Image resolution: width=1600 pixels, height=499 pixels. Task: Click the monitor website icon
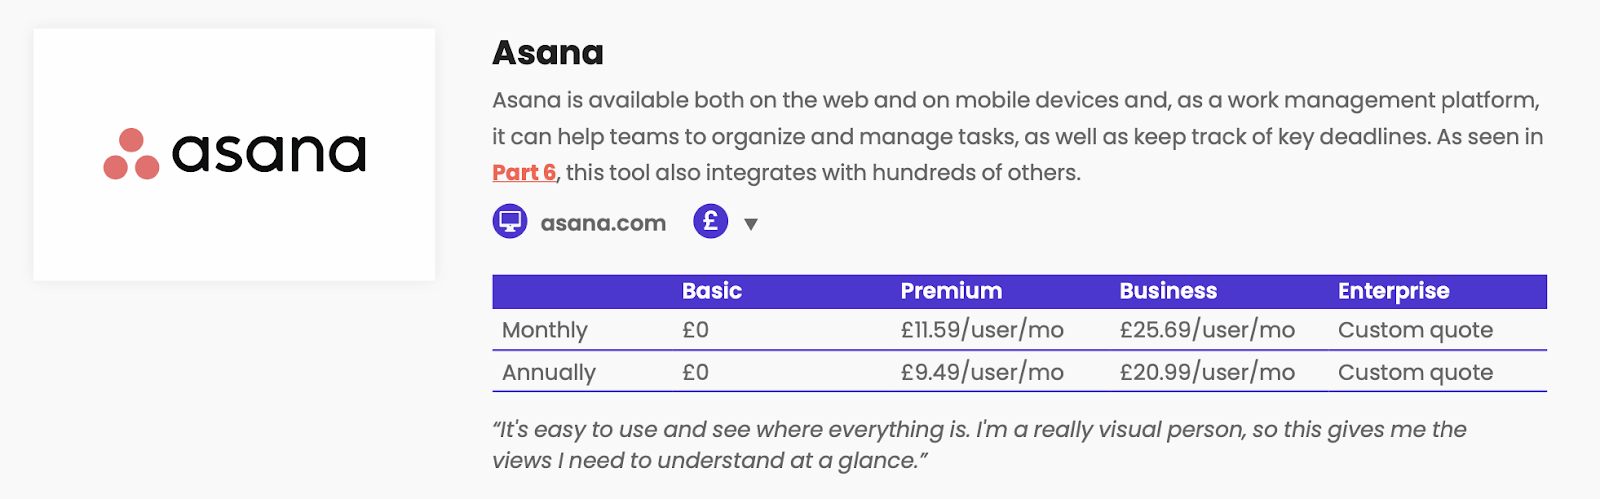tap(510, 221)
